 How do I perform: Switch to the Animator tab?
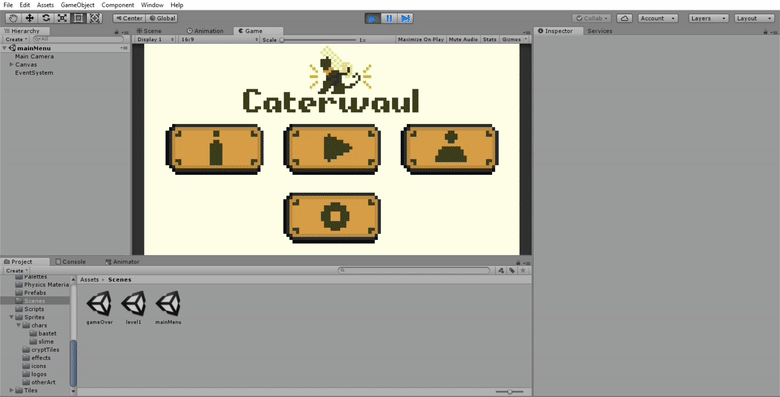[123, 262]
